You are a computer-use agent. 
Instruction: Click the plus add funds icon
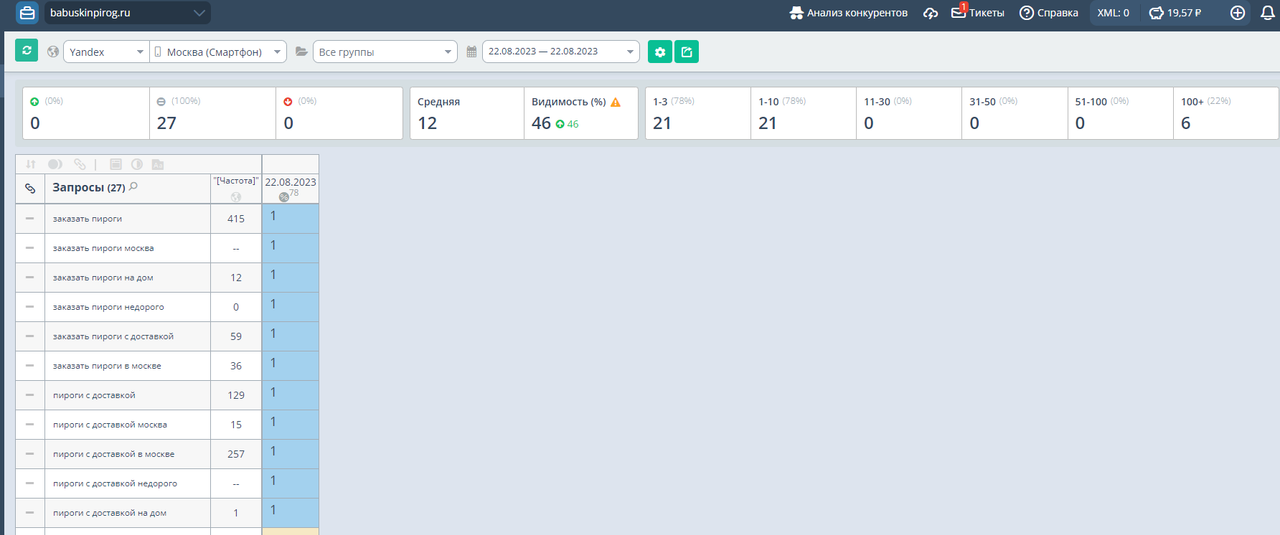(x=1238, y=13)
